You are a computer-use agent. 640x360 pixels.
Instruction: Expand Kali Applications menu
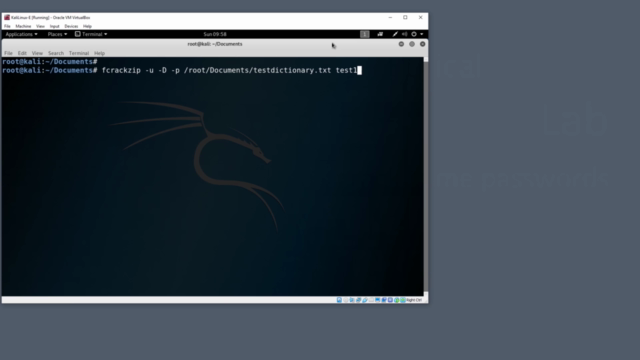click(x=21, y=34)
